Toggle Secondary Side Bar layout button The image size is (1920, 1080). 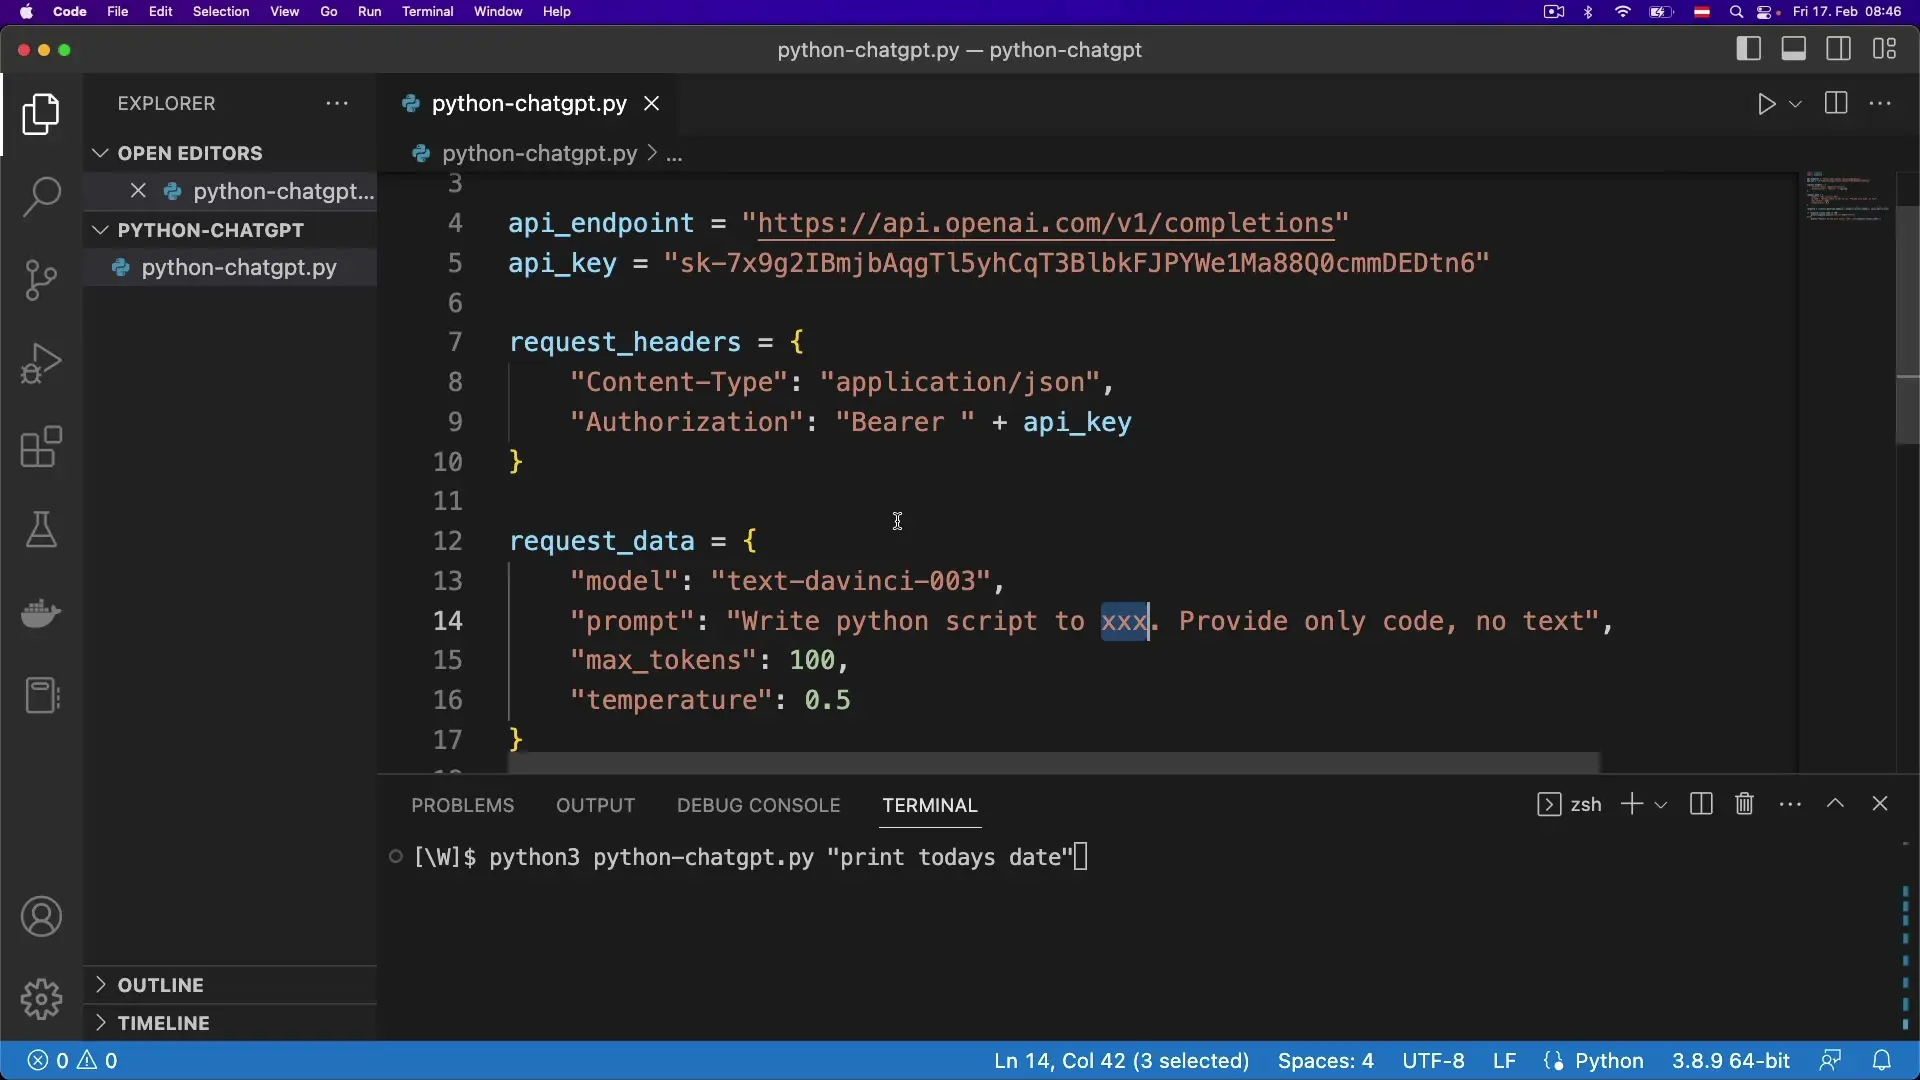tap(1839, 49)
